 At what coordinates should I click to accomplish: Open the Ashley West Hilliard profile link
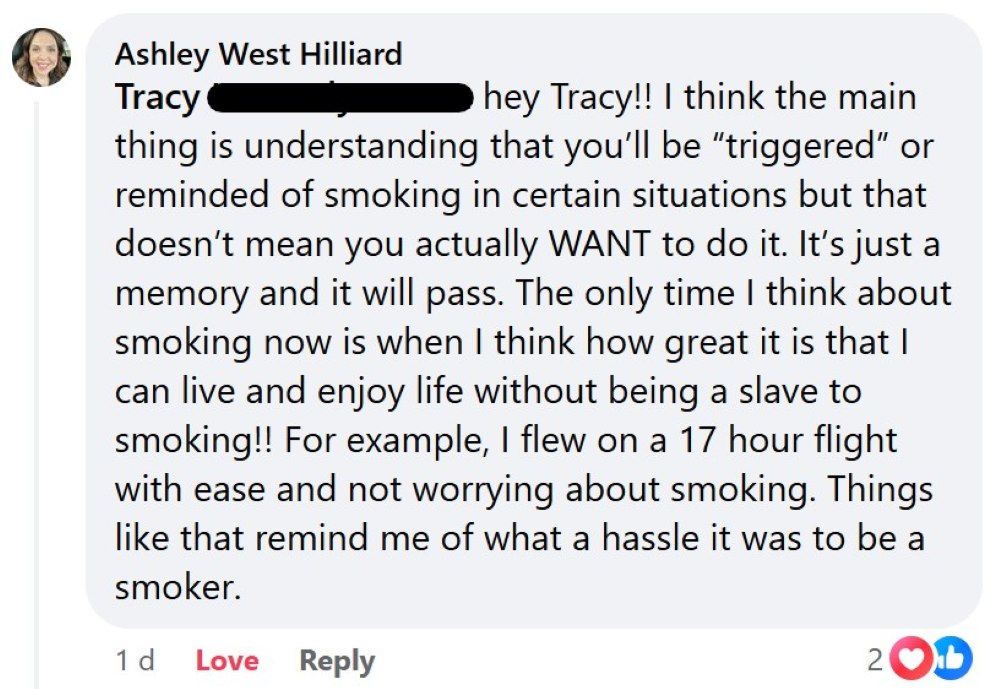pos(259,53)
